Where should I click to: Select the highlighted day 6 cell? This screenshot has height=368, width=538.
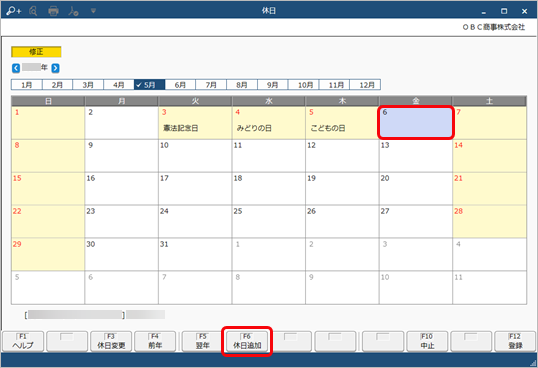416,123
